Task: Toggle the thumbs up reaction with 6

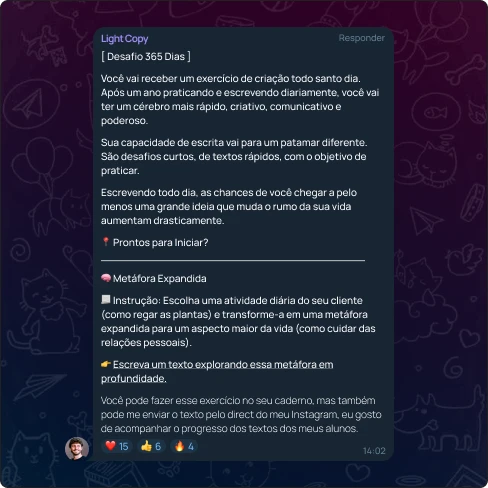Action: [151, 446]
